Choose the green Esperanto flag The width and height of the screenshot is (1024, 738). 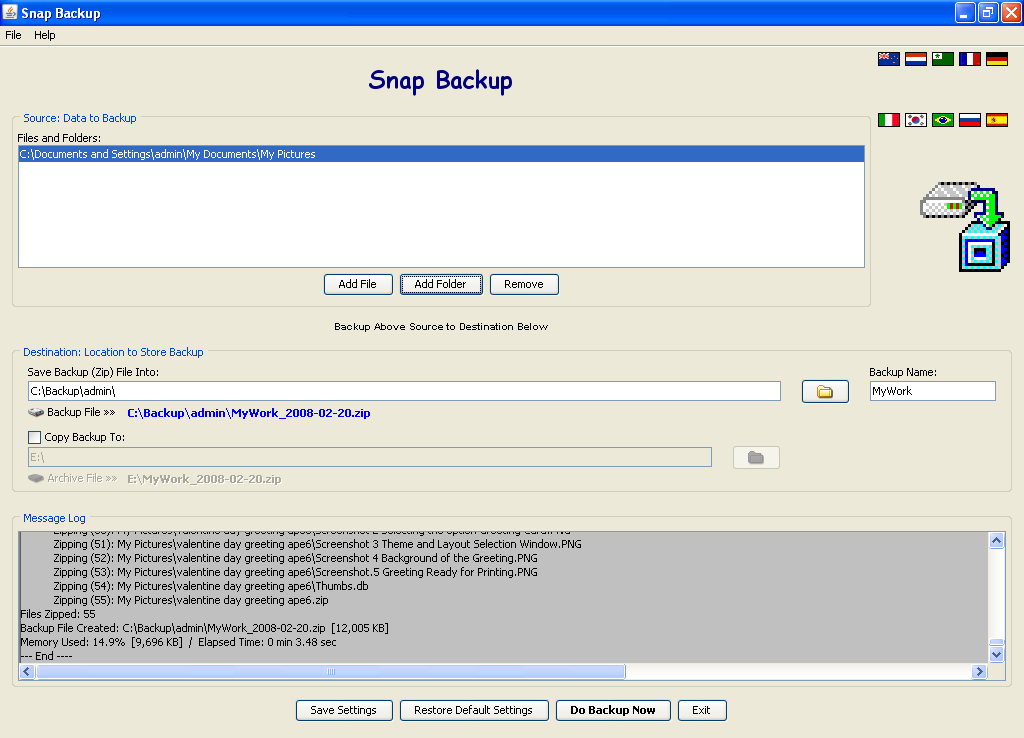(942, 59)
